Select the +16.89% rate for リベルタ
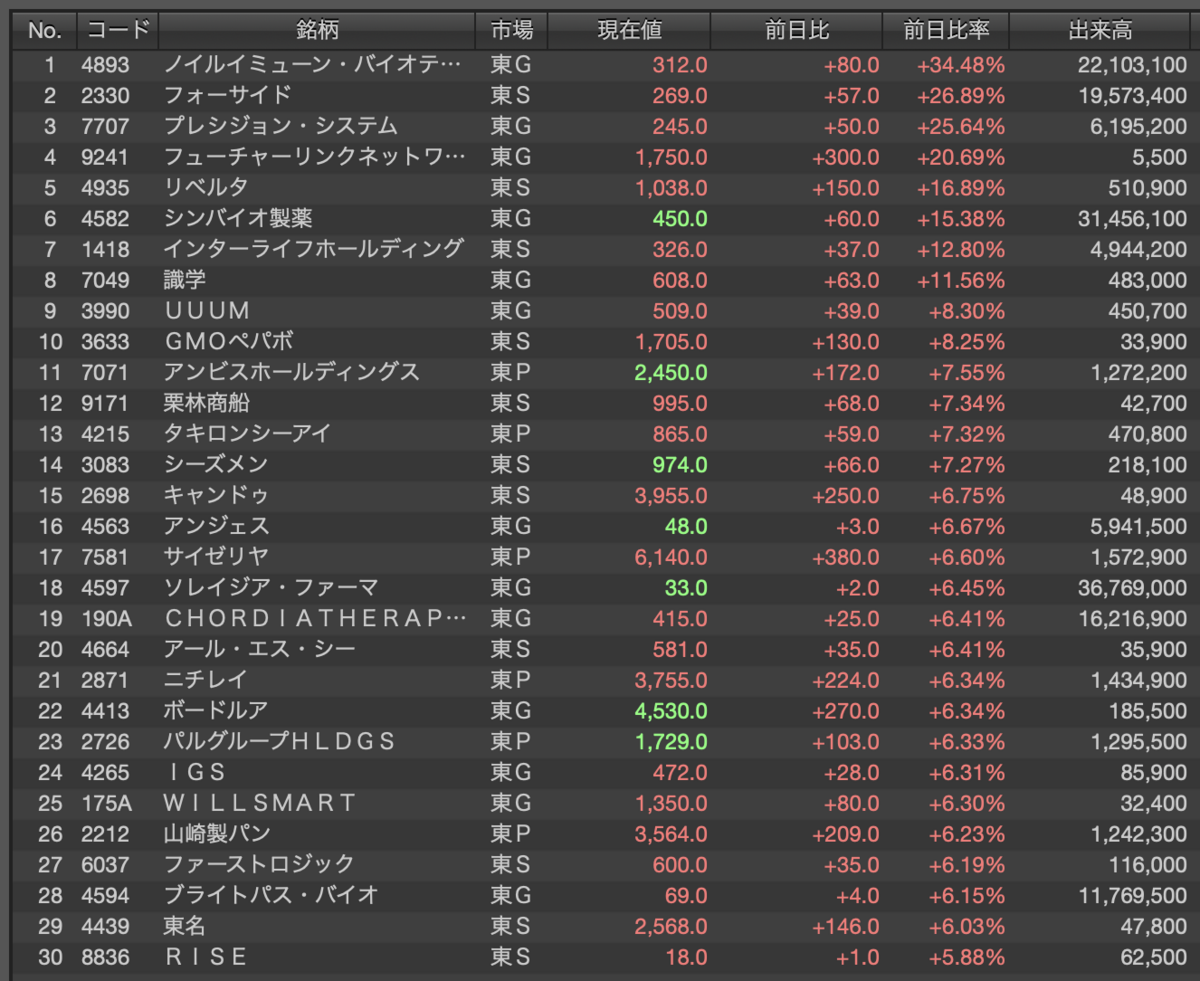The image size is (1200, 981). [x=961, y=188]
